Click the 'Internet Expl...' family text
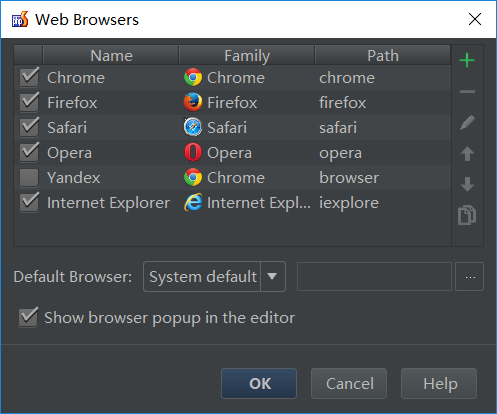The height and width of the screenshot is (414, 497). 259,203
